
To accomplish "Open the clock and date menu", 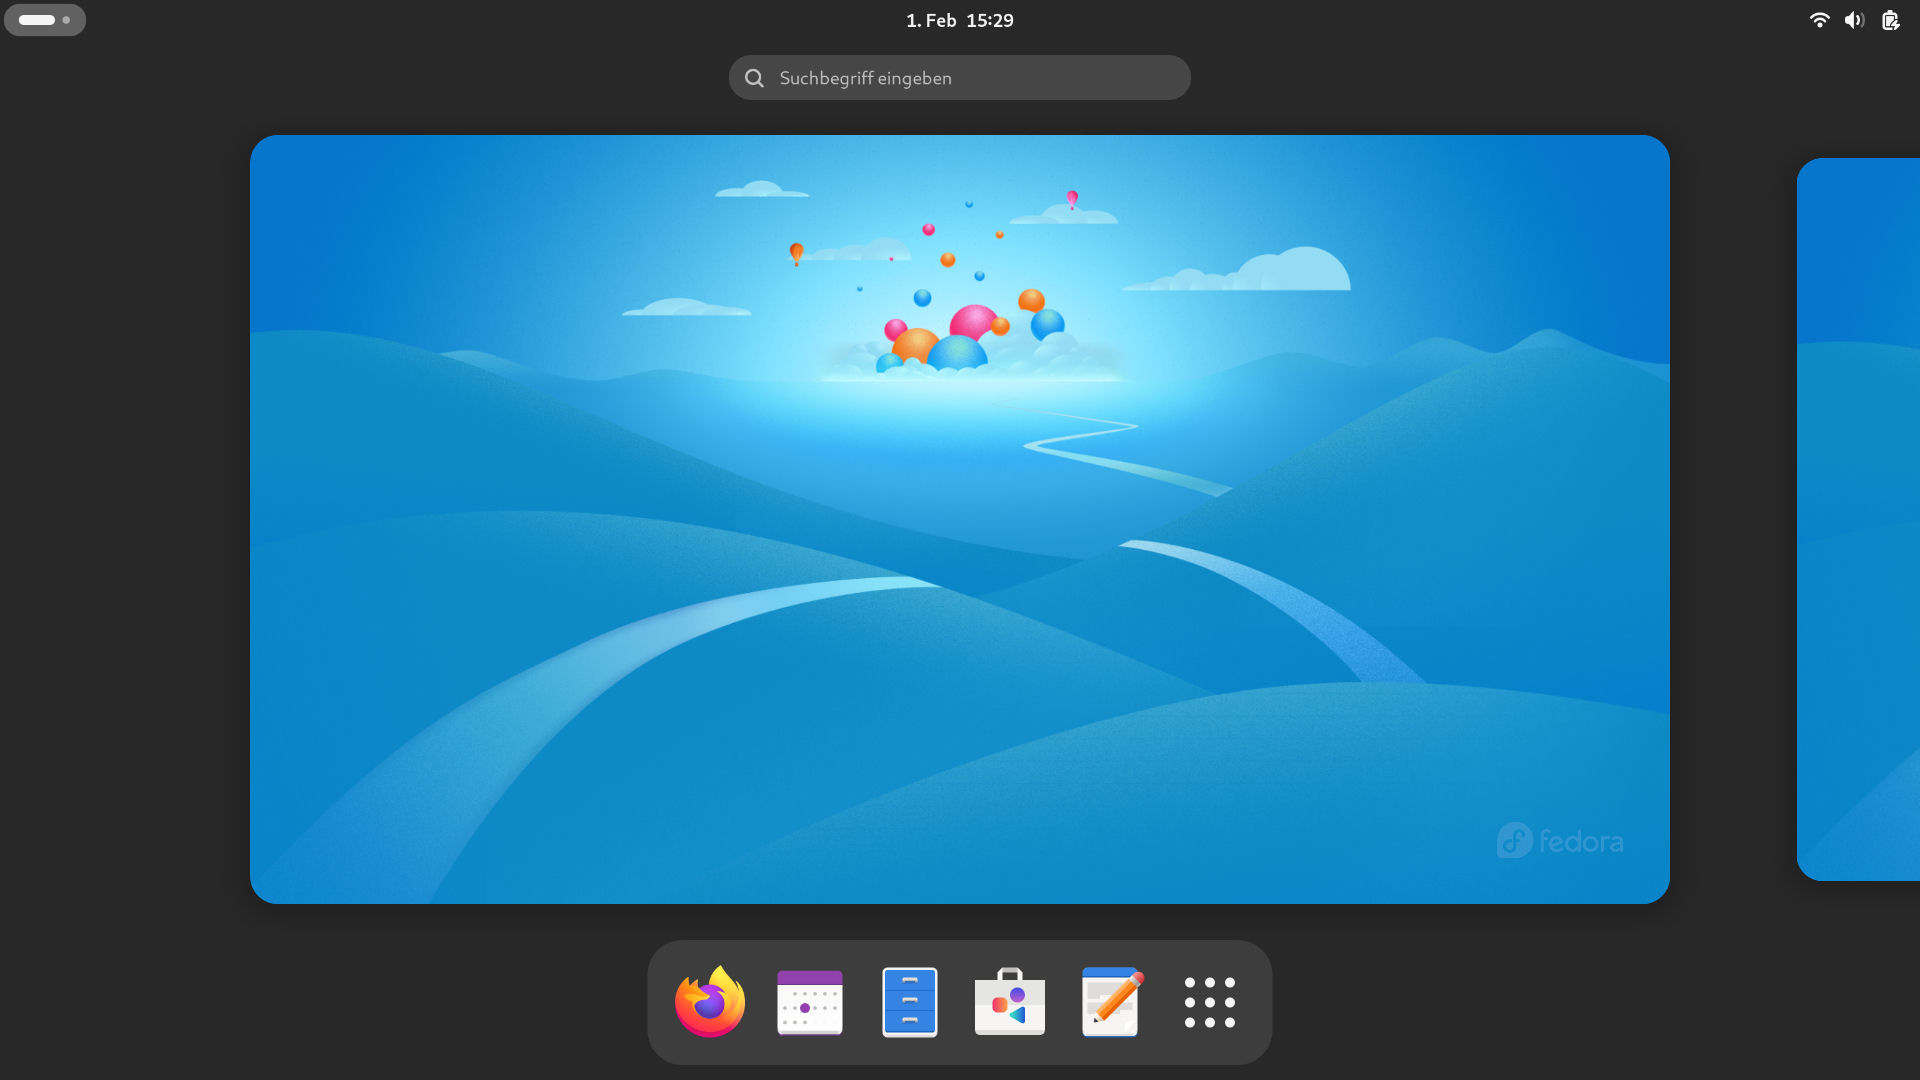I will click(960, 20).
